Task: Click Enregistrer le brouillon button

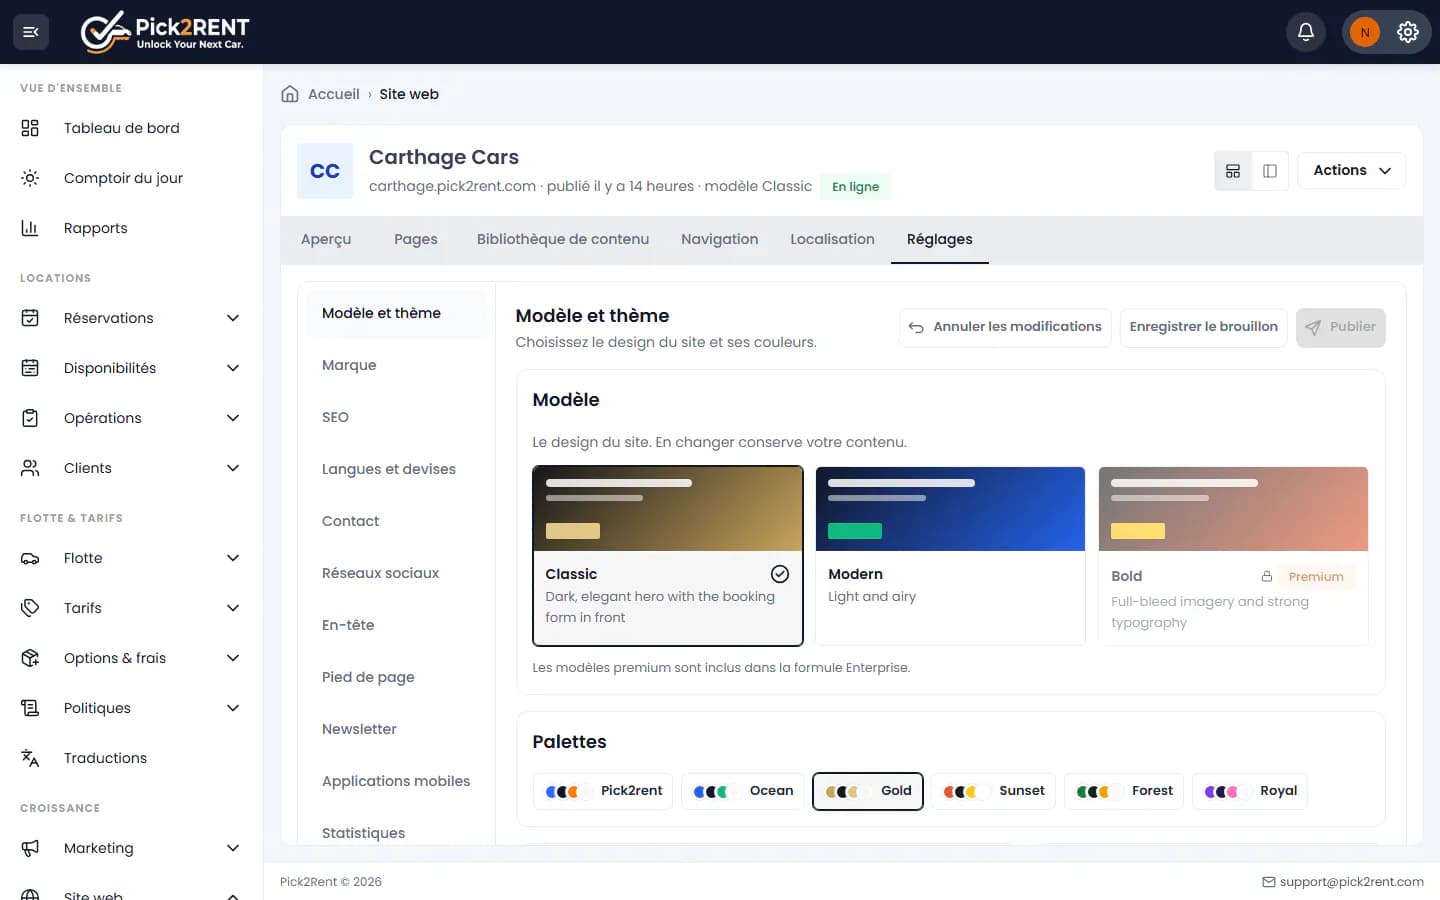Action: [x=1204, y=328]
